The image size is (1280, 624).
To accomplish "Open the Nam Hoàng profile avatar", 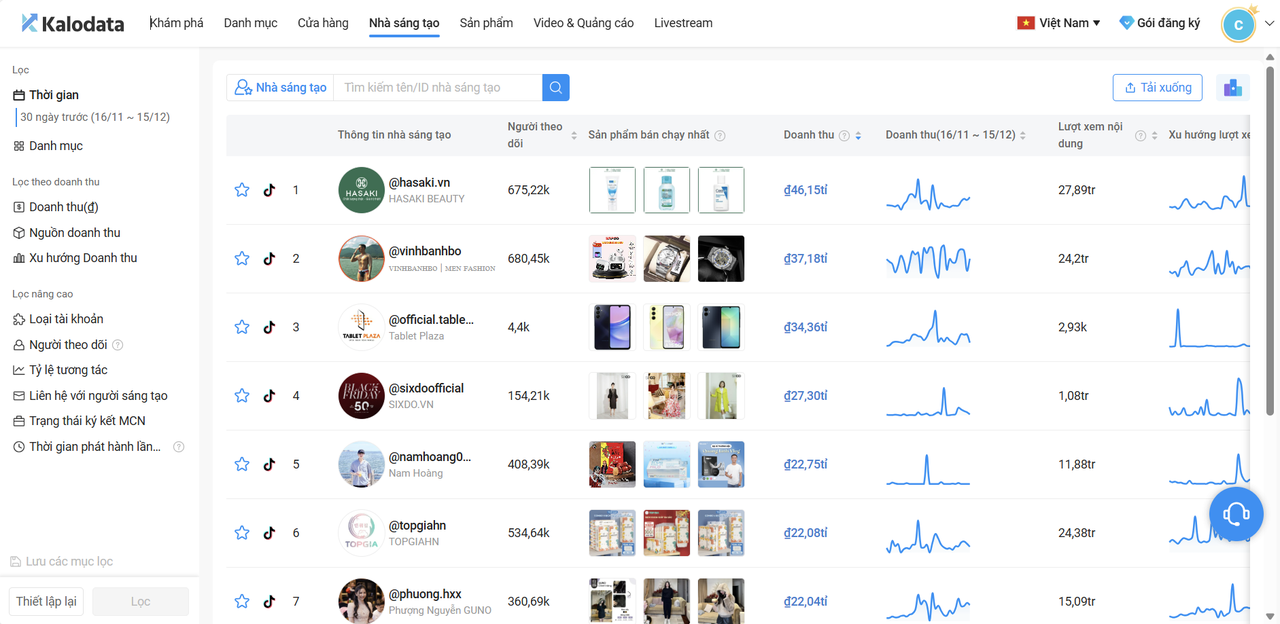I will 361,464.
